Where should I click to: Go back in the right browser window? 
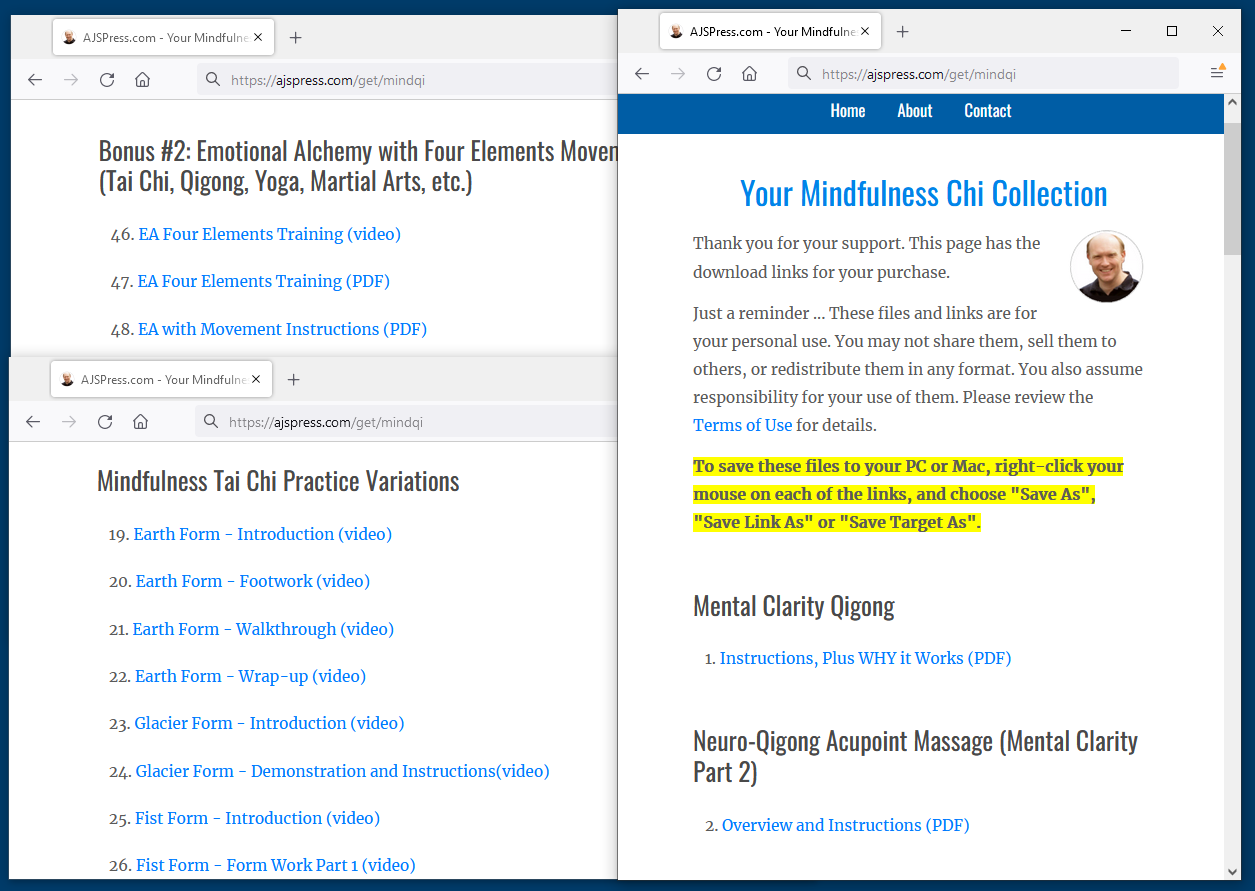(x=642, y=74)
